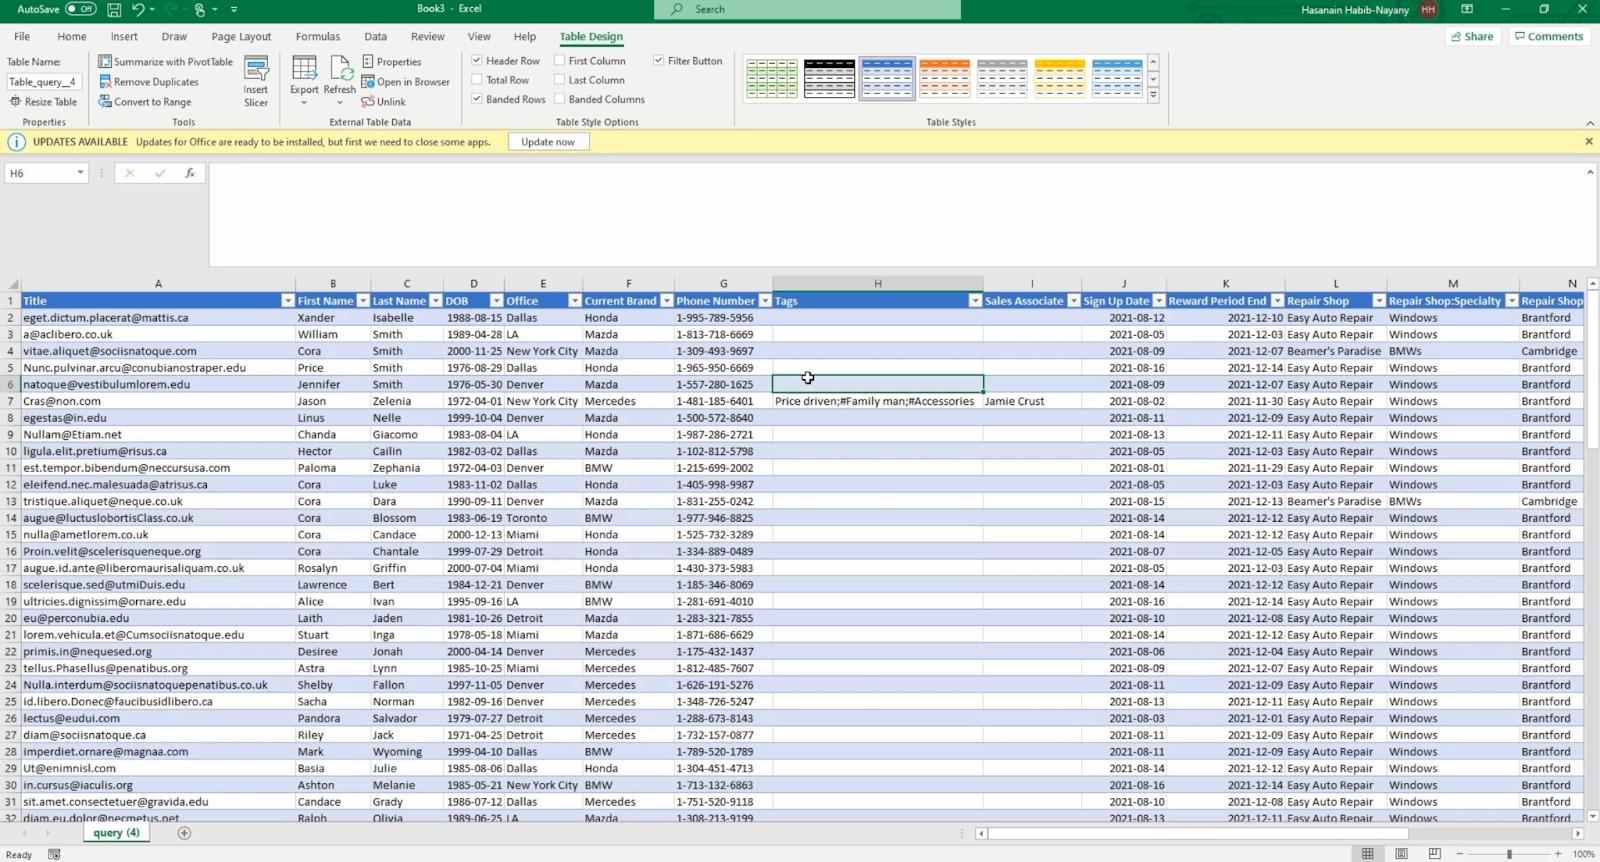Screen dimensions: 1600x862
Task: Open Last Name filter dropdown
Action: [436, 301]
